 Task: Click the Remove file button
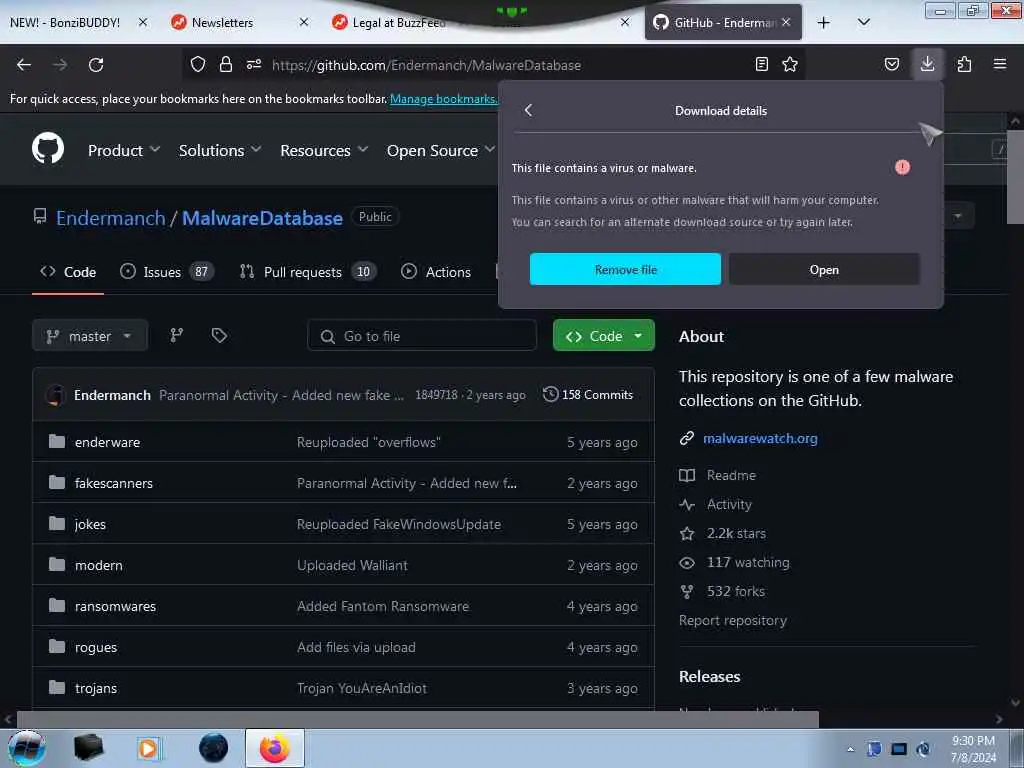[625, 269]
